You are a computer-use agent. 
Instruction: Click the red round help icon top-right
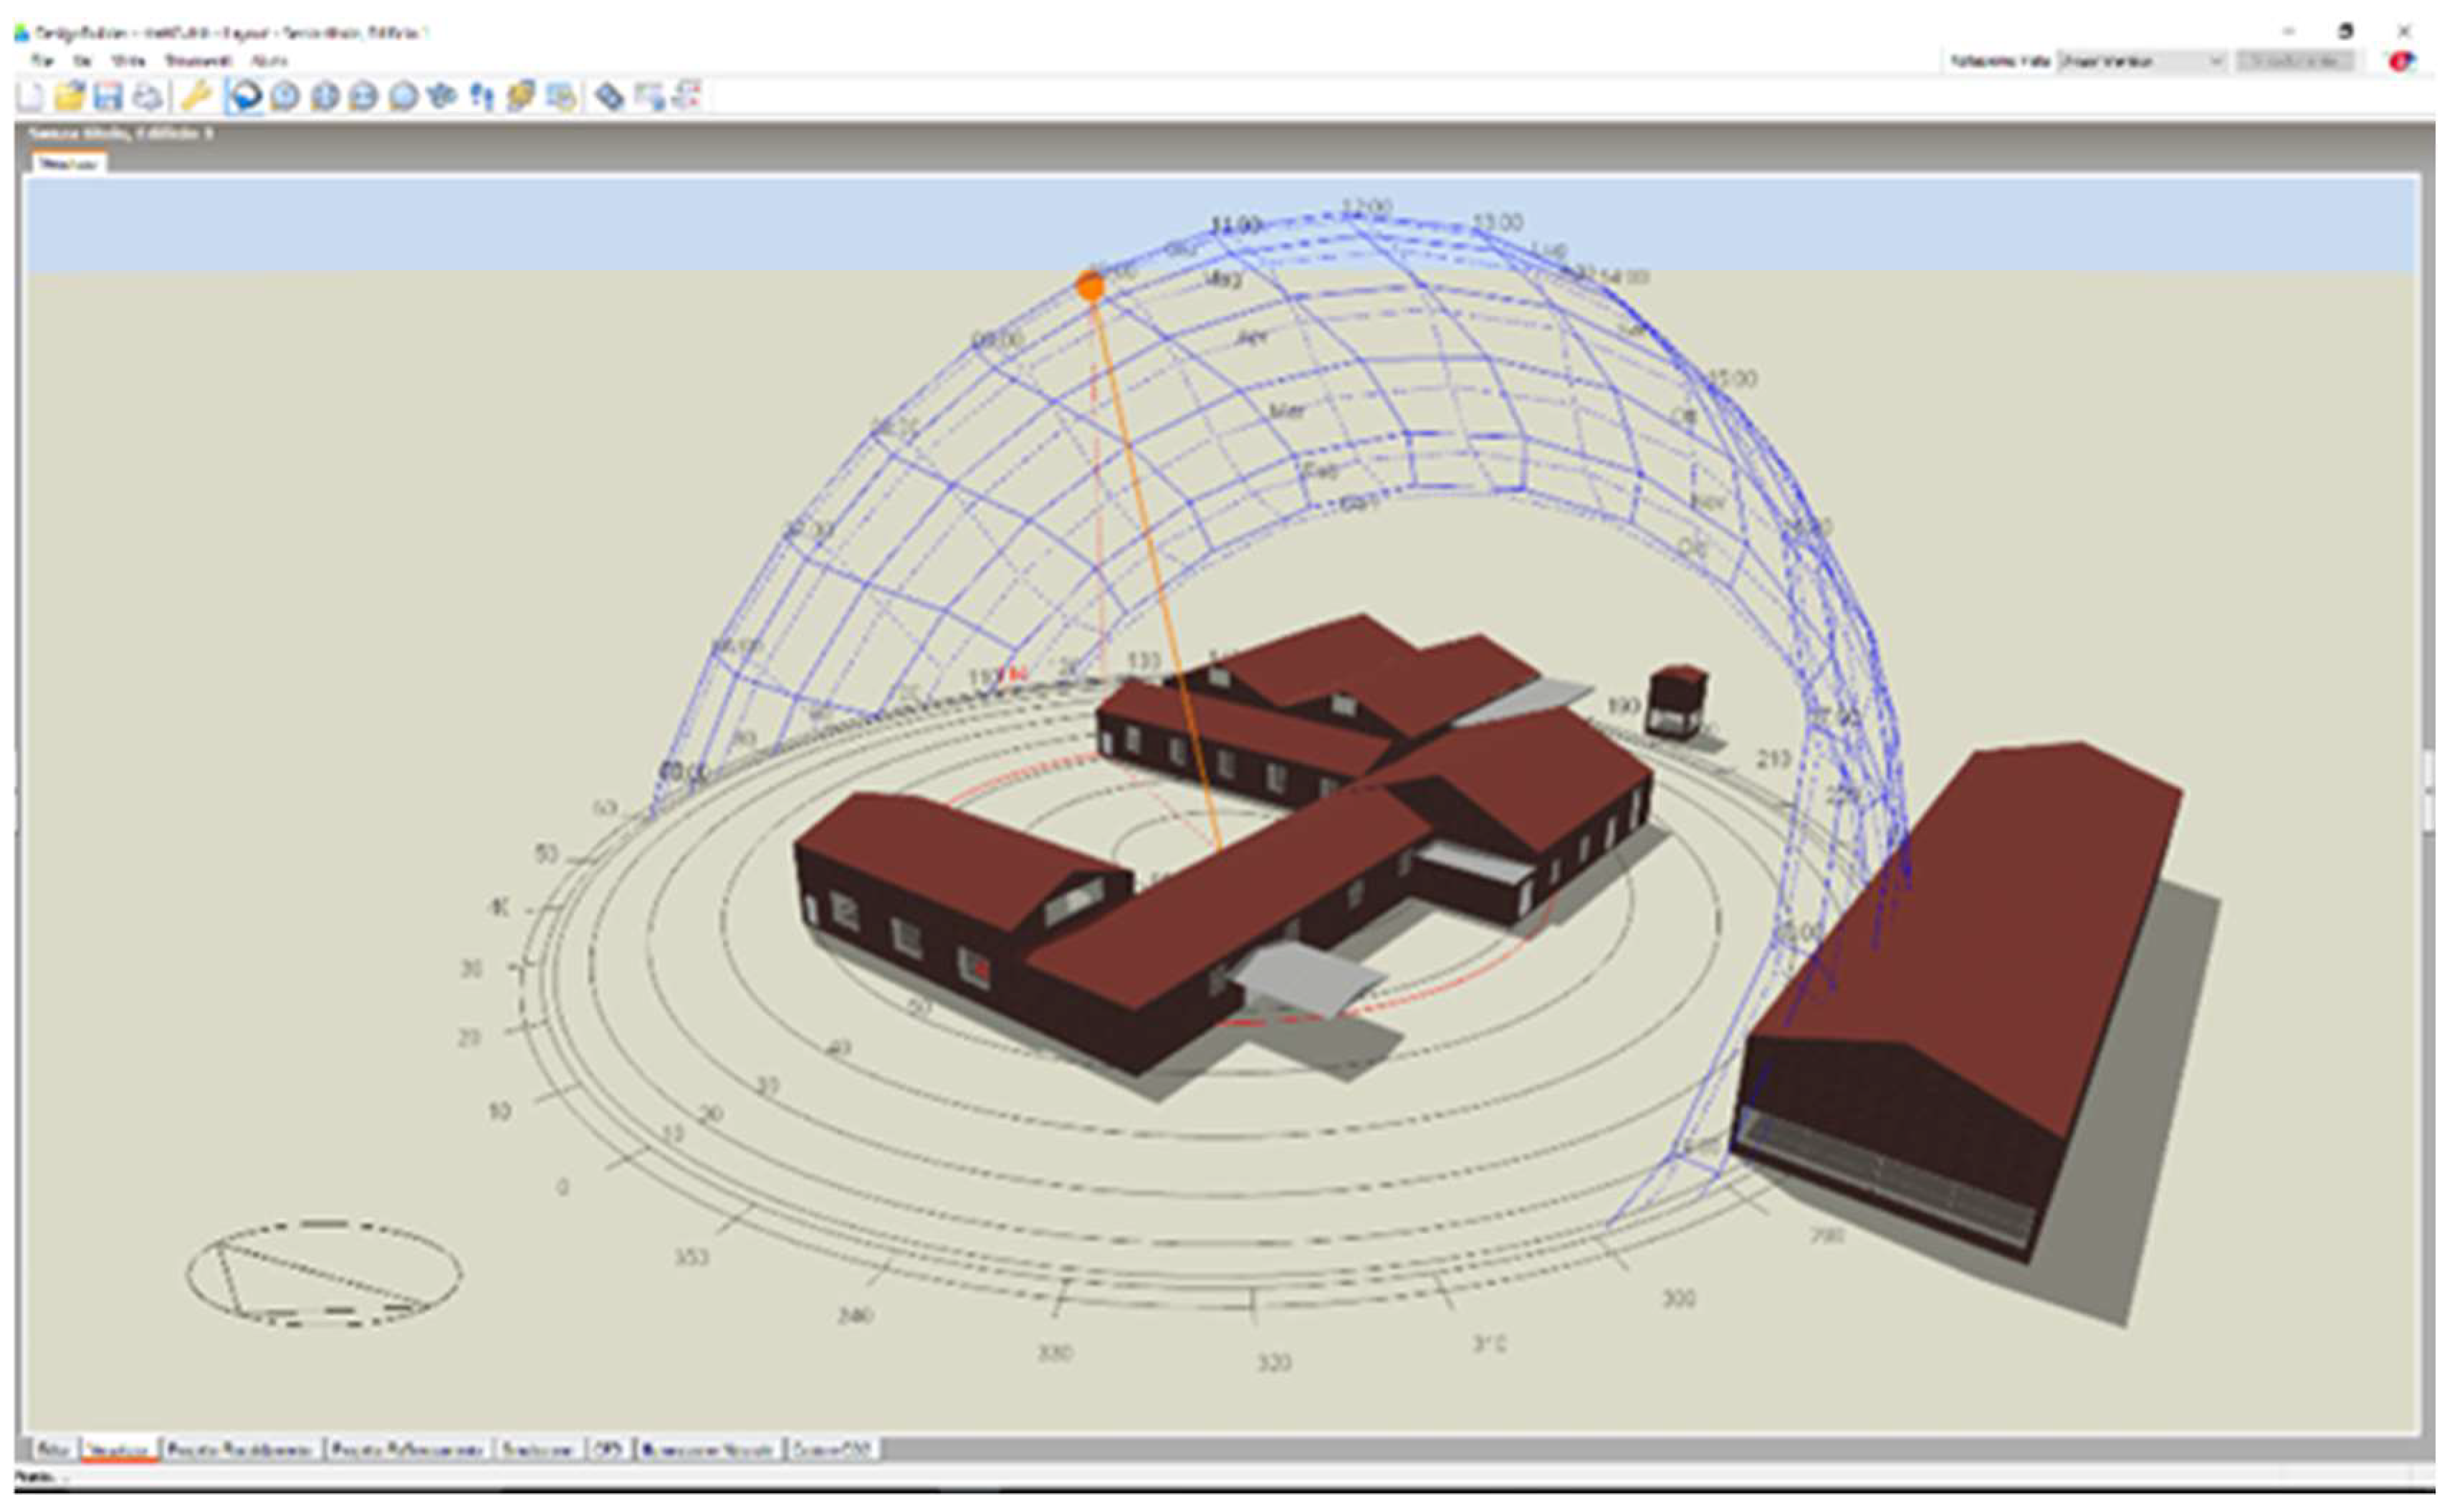pyautogui.click(x=2401, y=61)
